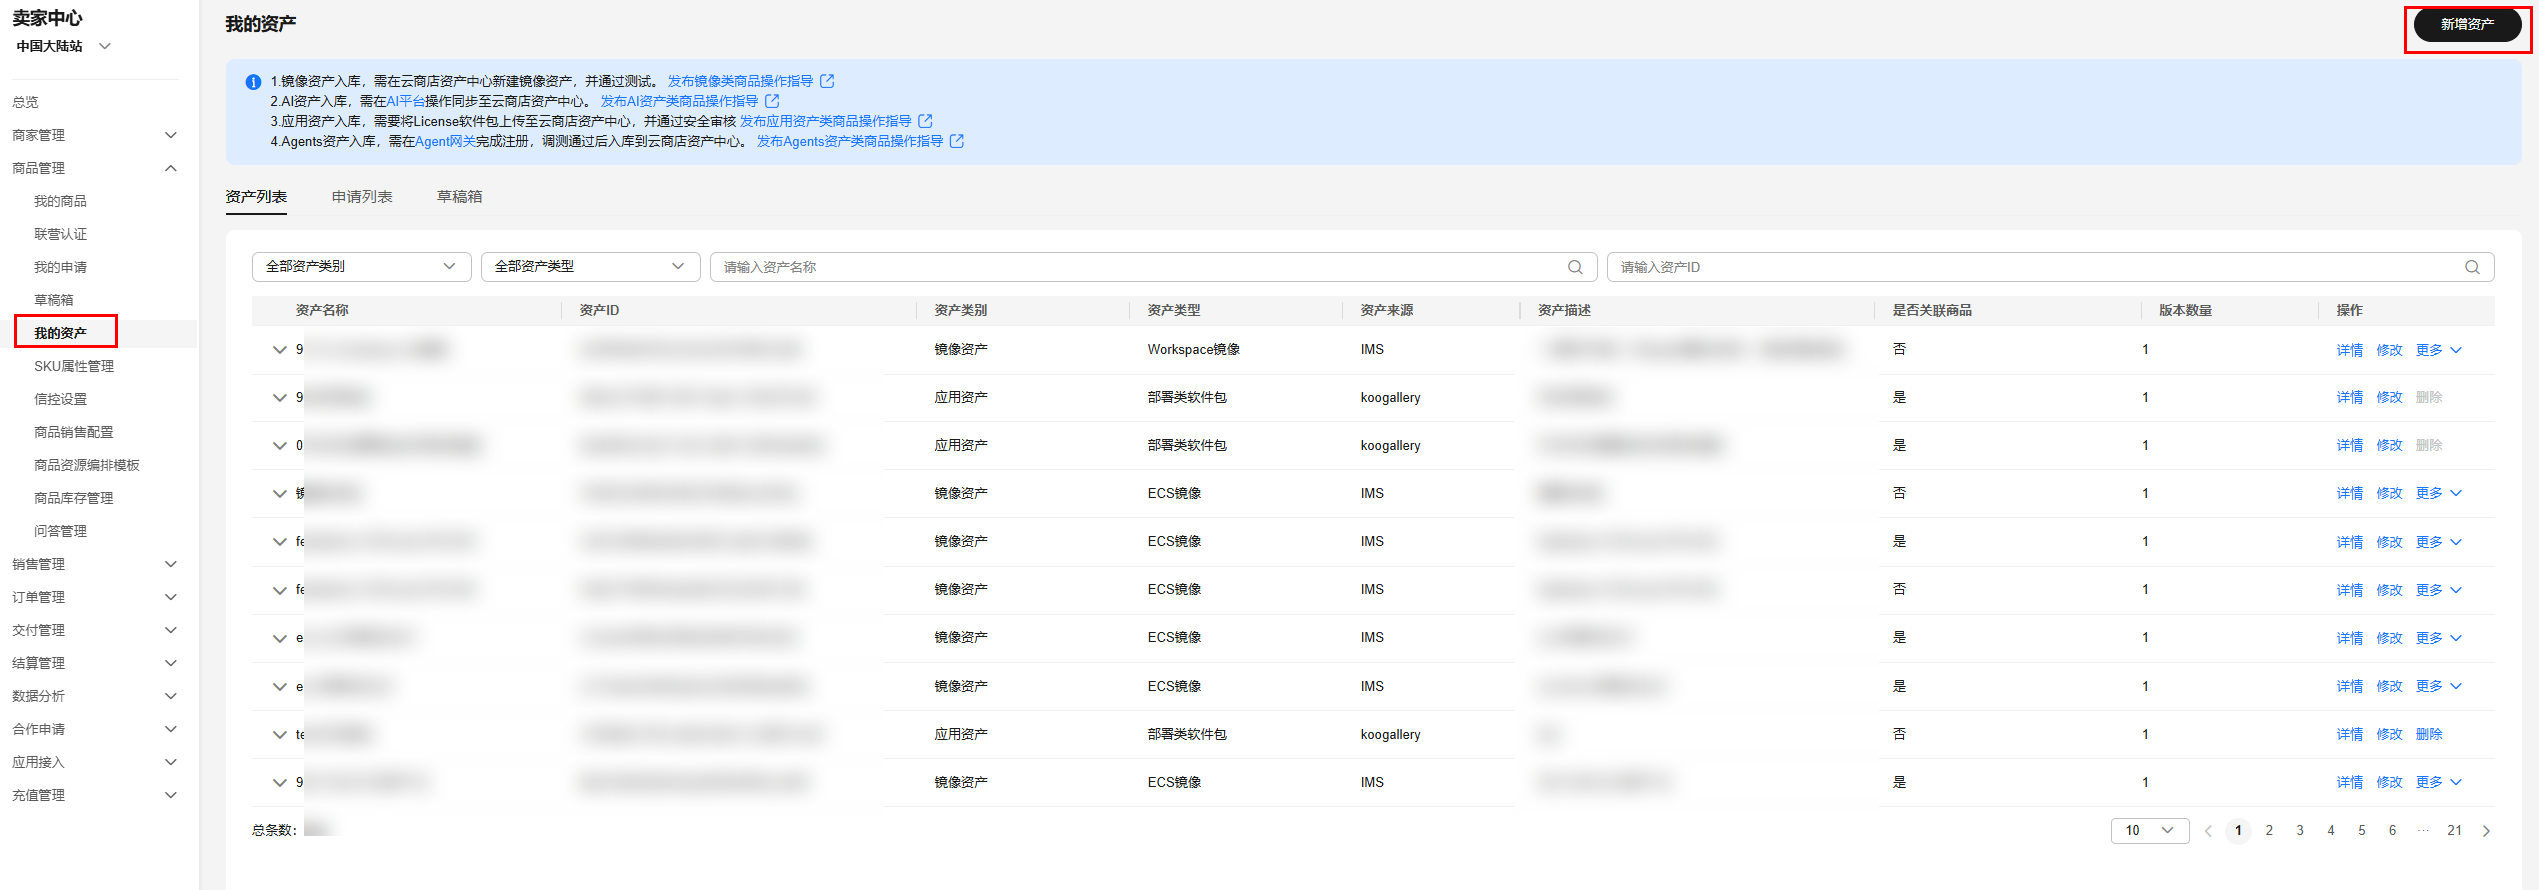The width and height of the screenshot is (2539, 890).
Task: Open the 全部资产类别 dropdown
Action: pyautogui.click(x=360, y=267)
